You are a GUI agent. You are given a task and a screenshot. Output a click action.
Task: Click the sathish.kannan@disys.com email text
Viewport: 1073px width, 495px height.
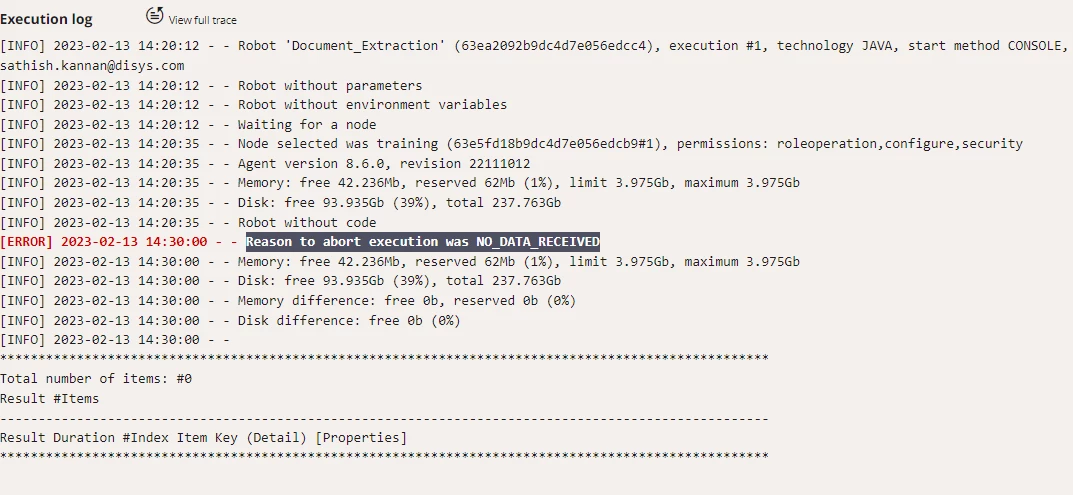pyautogui.click(x=92, y=66)
